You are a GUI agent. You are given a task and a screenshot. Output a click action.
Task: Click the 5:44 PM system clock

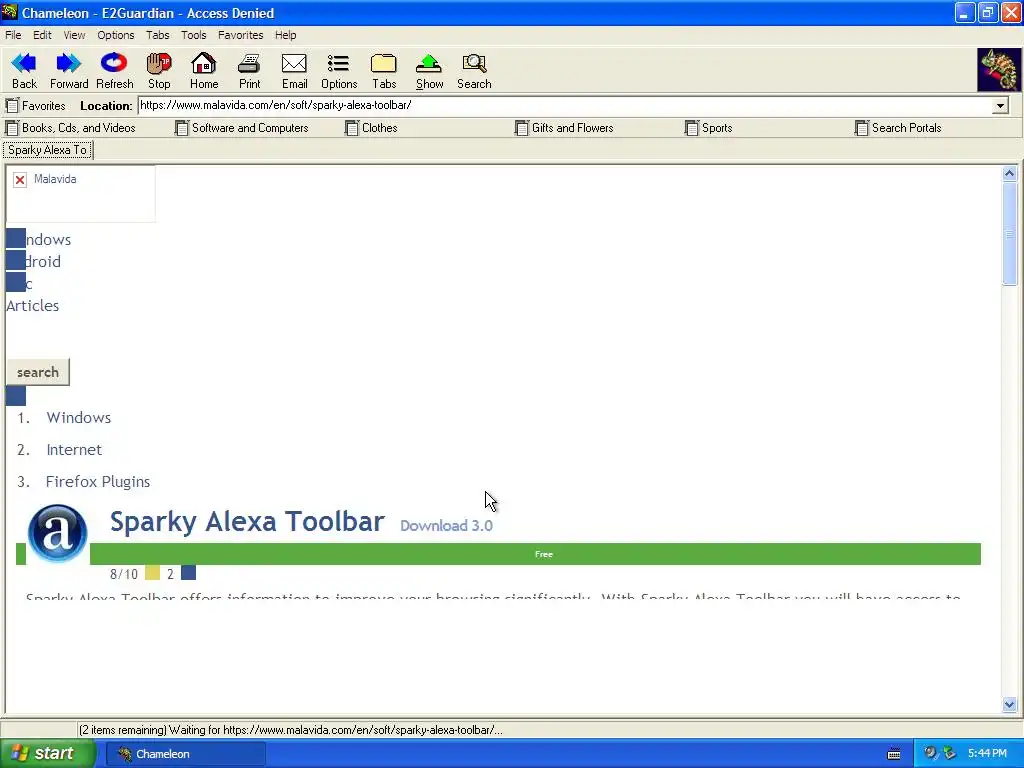(x=987, y=754)
